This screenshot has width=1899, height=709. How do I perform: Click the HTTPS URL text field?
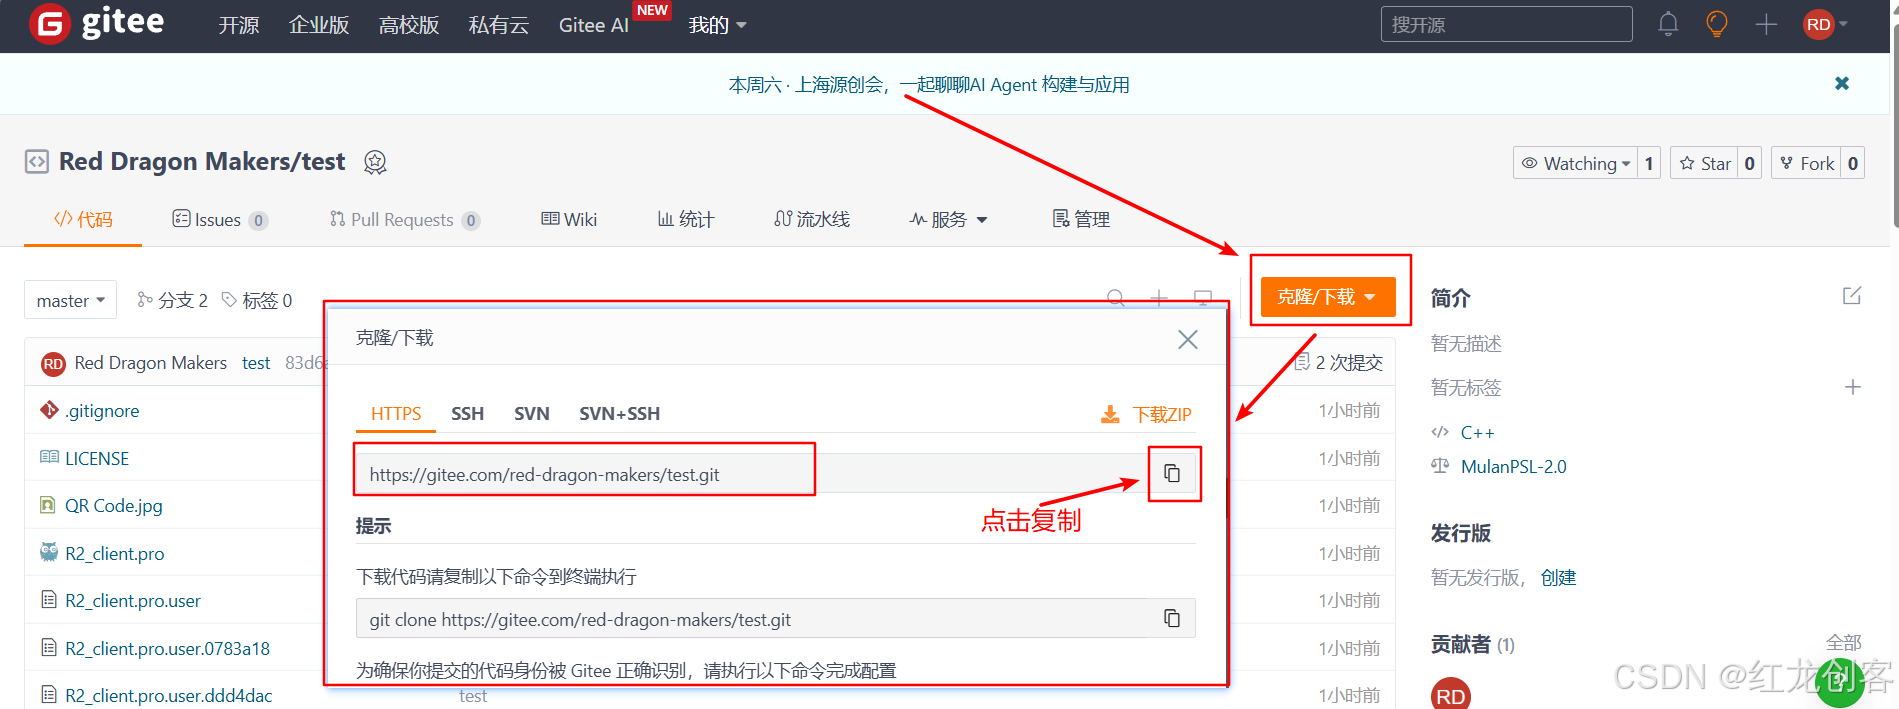(x=752, y=473)
